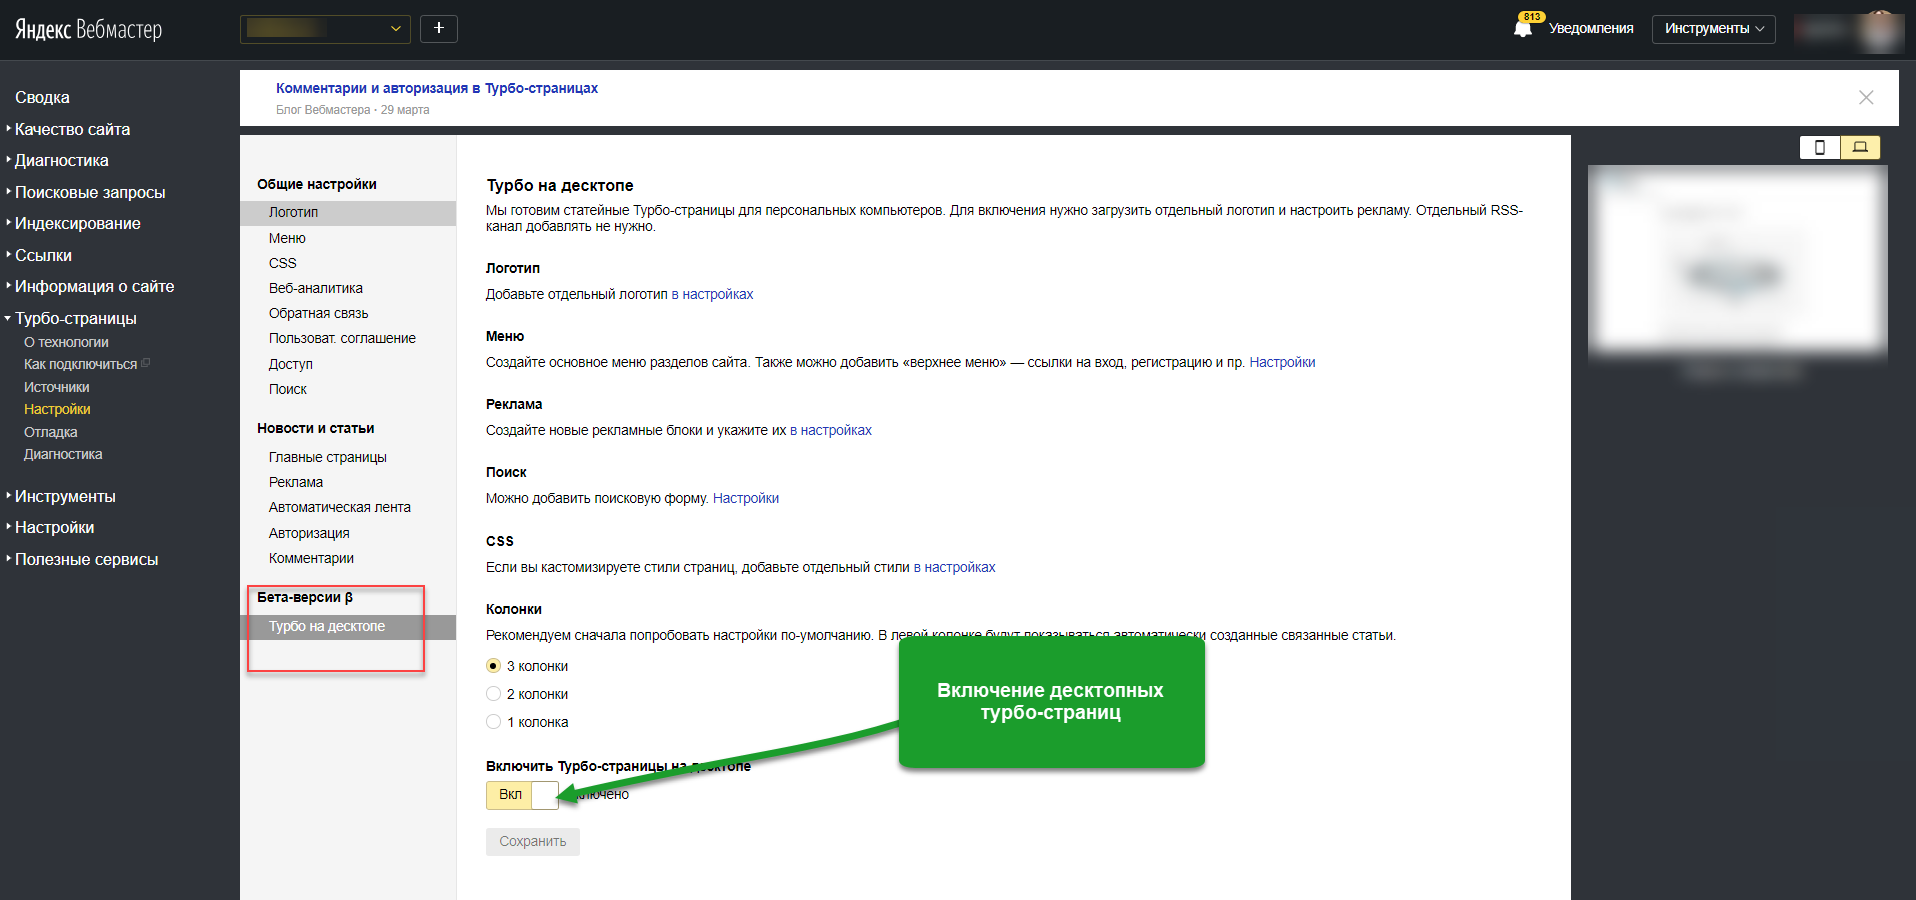Select CSS settings tab
Screen dimensions: 1916x900
[x=283, y=263]
